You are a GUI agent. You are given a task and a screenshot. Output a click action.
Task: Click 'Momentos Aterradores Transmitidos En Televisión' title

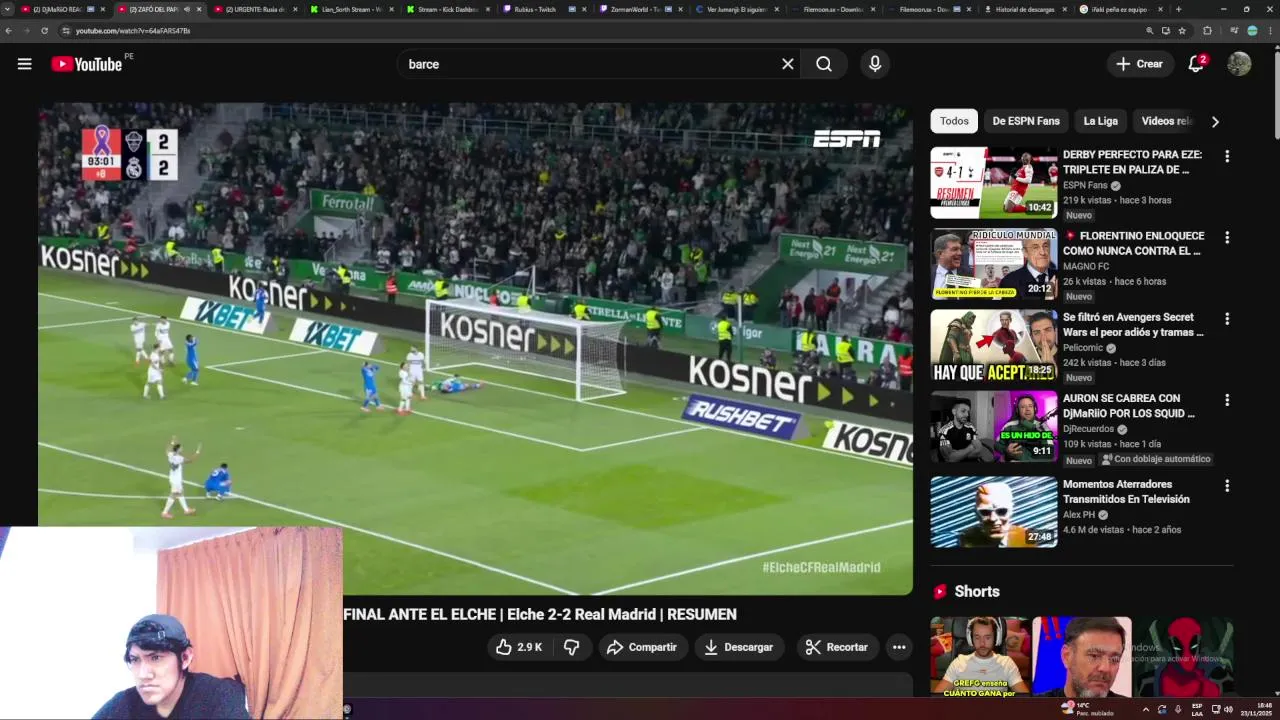click(1126, 492)
